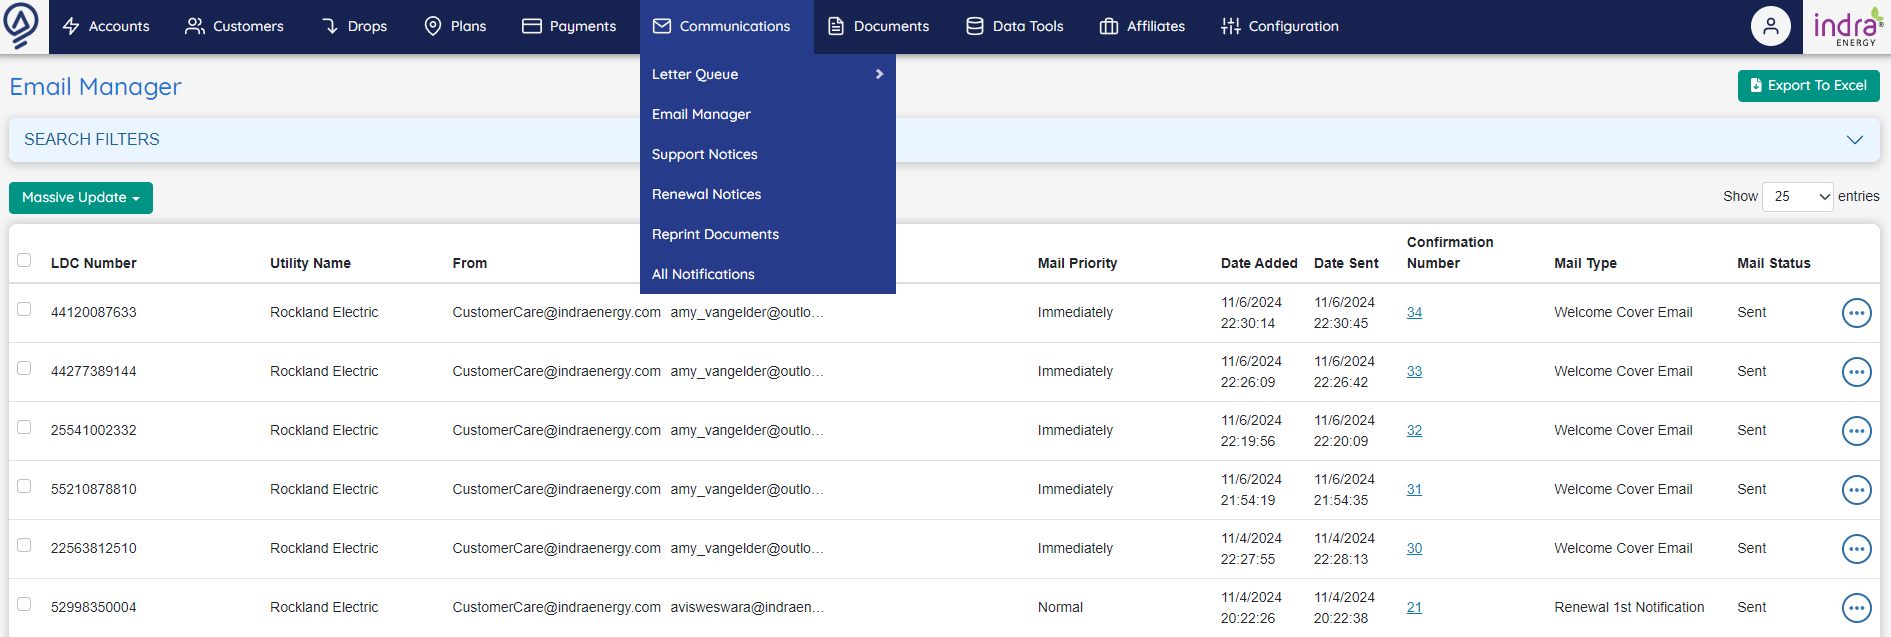Image resolution: width=1891 pixels, height=637 pixels.
Task: Click the sliders icon next to Configuration
Action: (x=1231, y=26)
